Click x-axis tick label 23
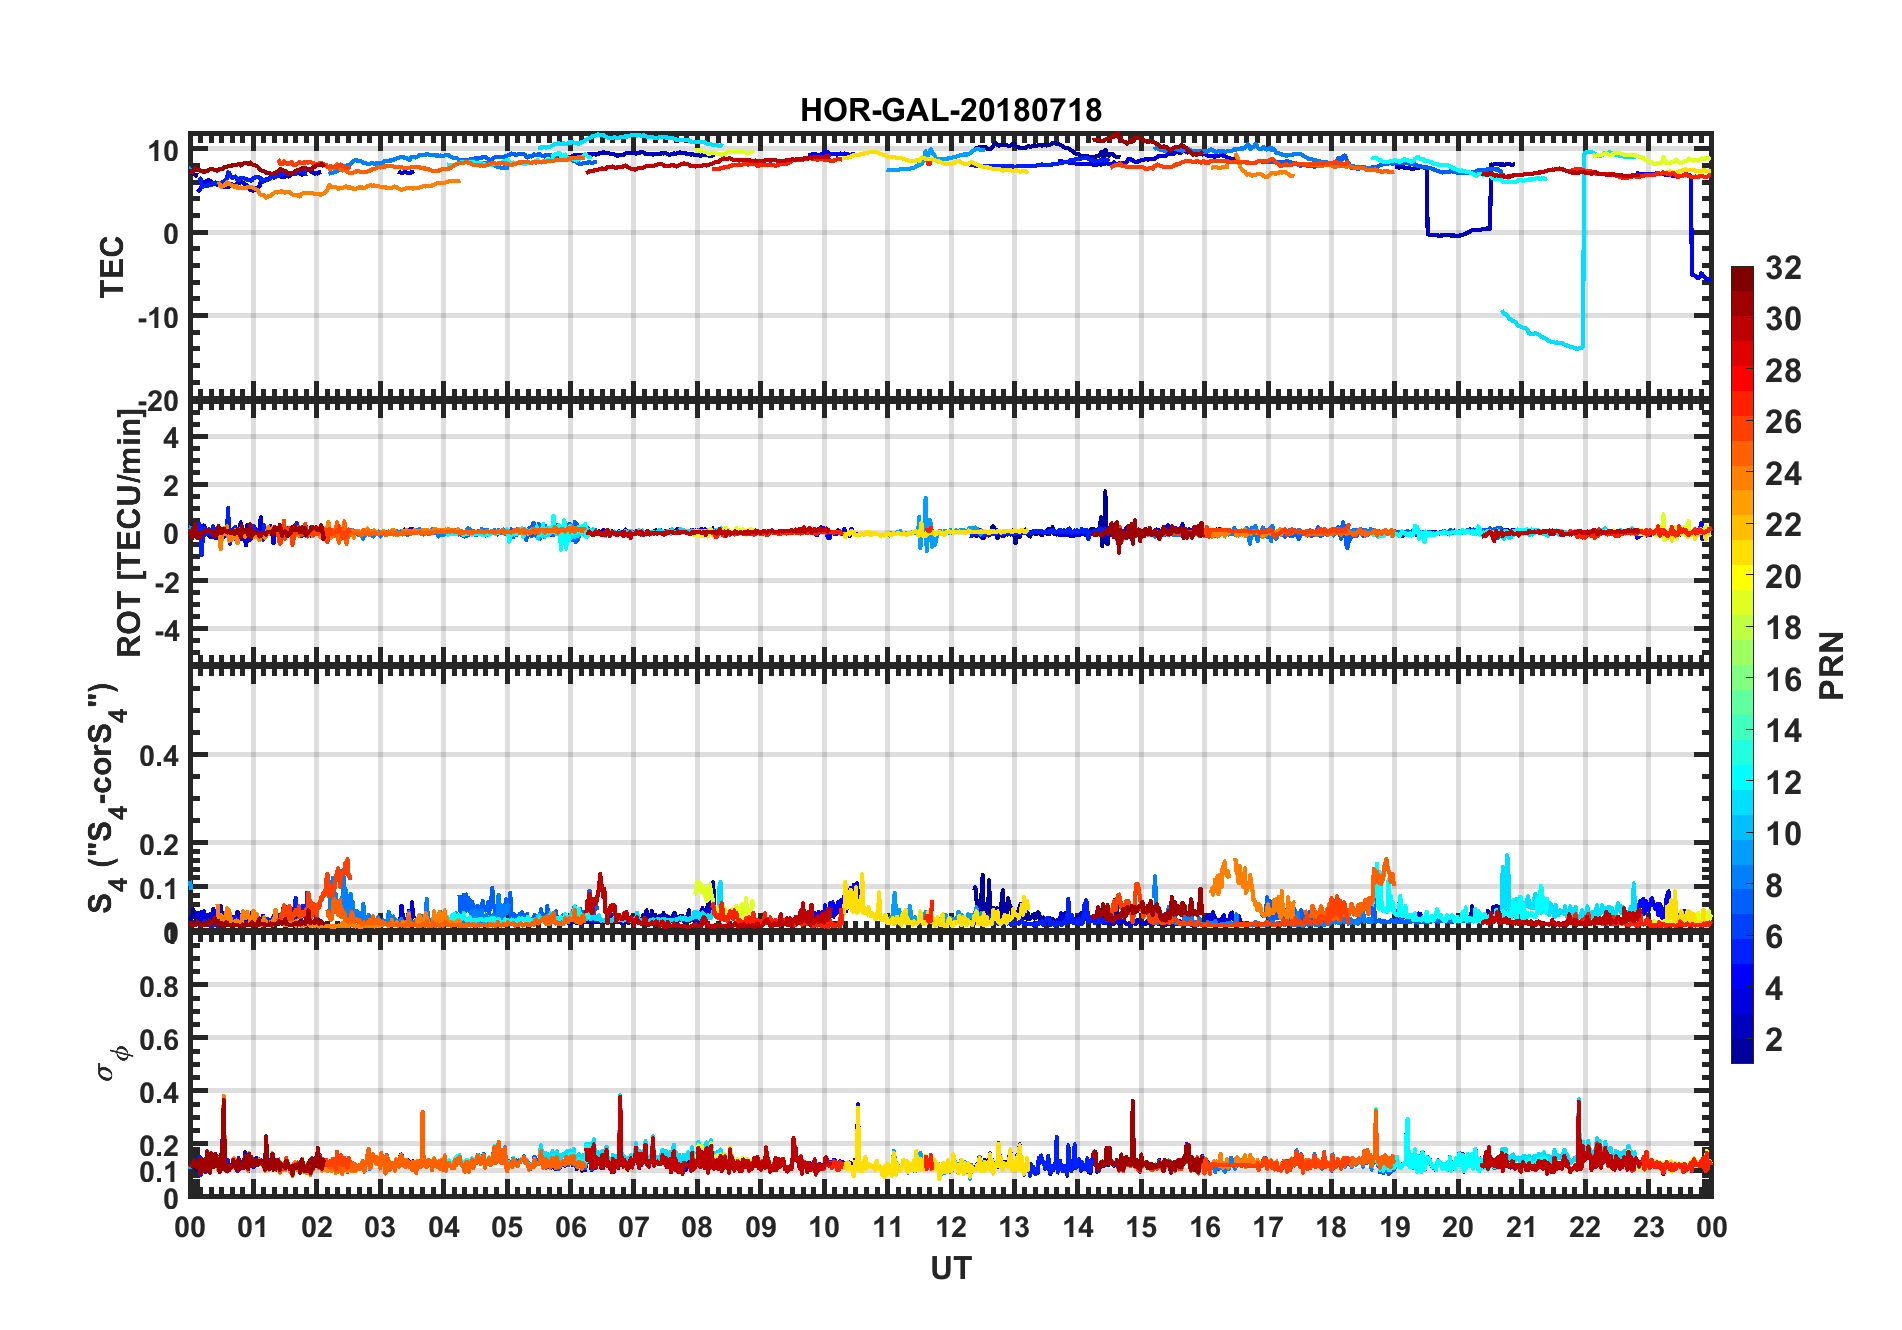The width and height of the screenshot is (1902, 1330). pyautogui.click(x=1648, y=1227)
